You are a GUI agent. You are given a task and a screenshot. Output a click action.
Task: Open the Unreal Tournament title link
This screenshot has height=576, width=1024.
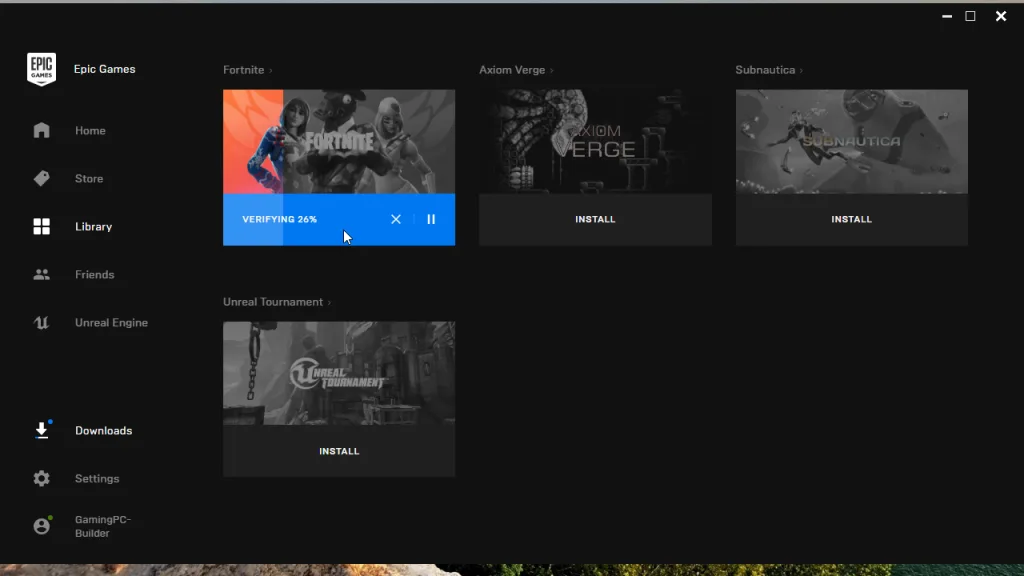point(273,302)
